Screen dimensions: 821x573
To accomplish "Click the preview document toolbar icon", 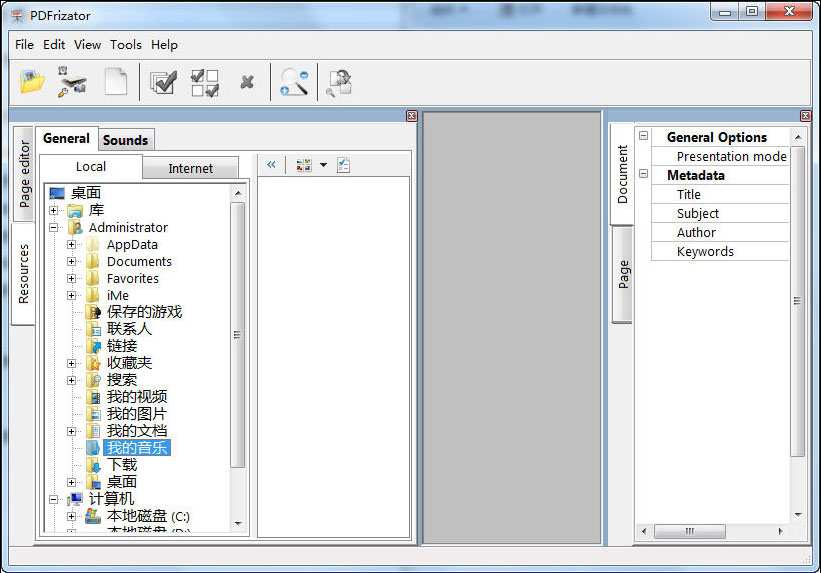I will pos(339,83).
